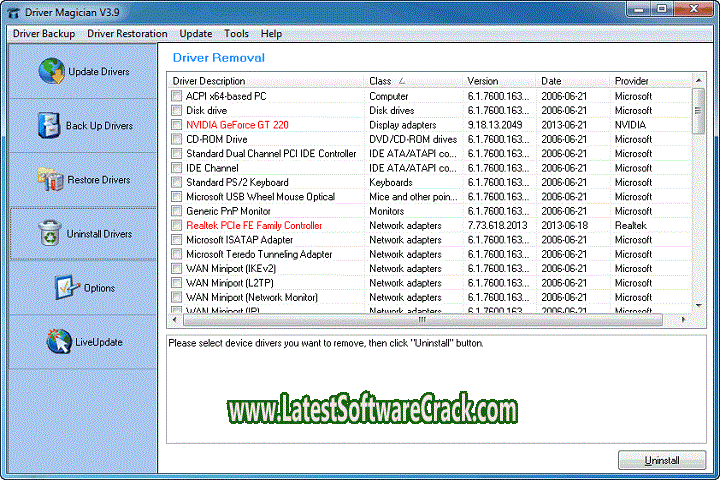Open the Driver Backup menu
Viewport: 720px width, 480px height.
(x=43, y=33)
